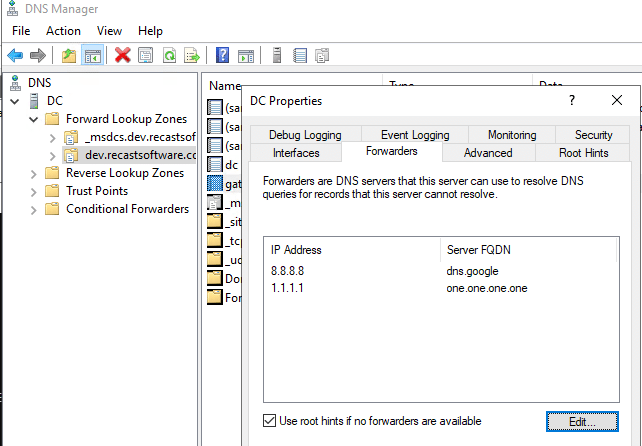Click the Up One Level folder icon

68,55
